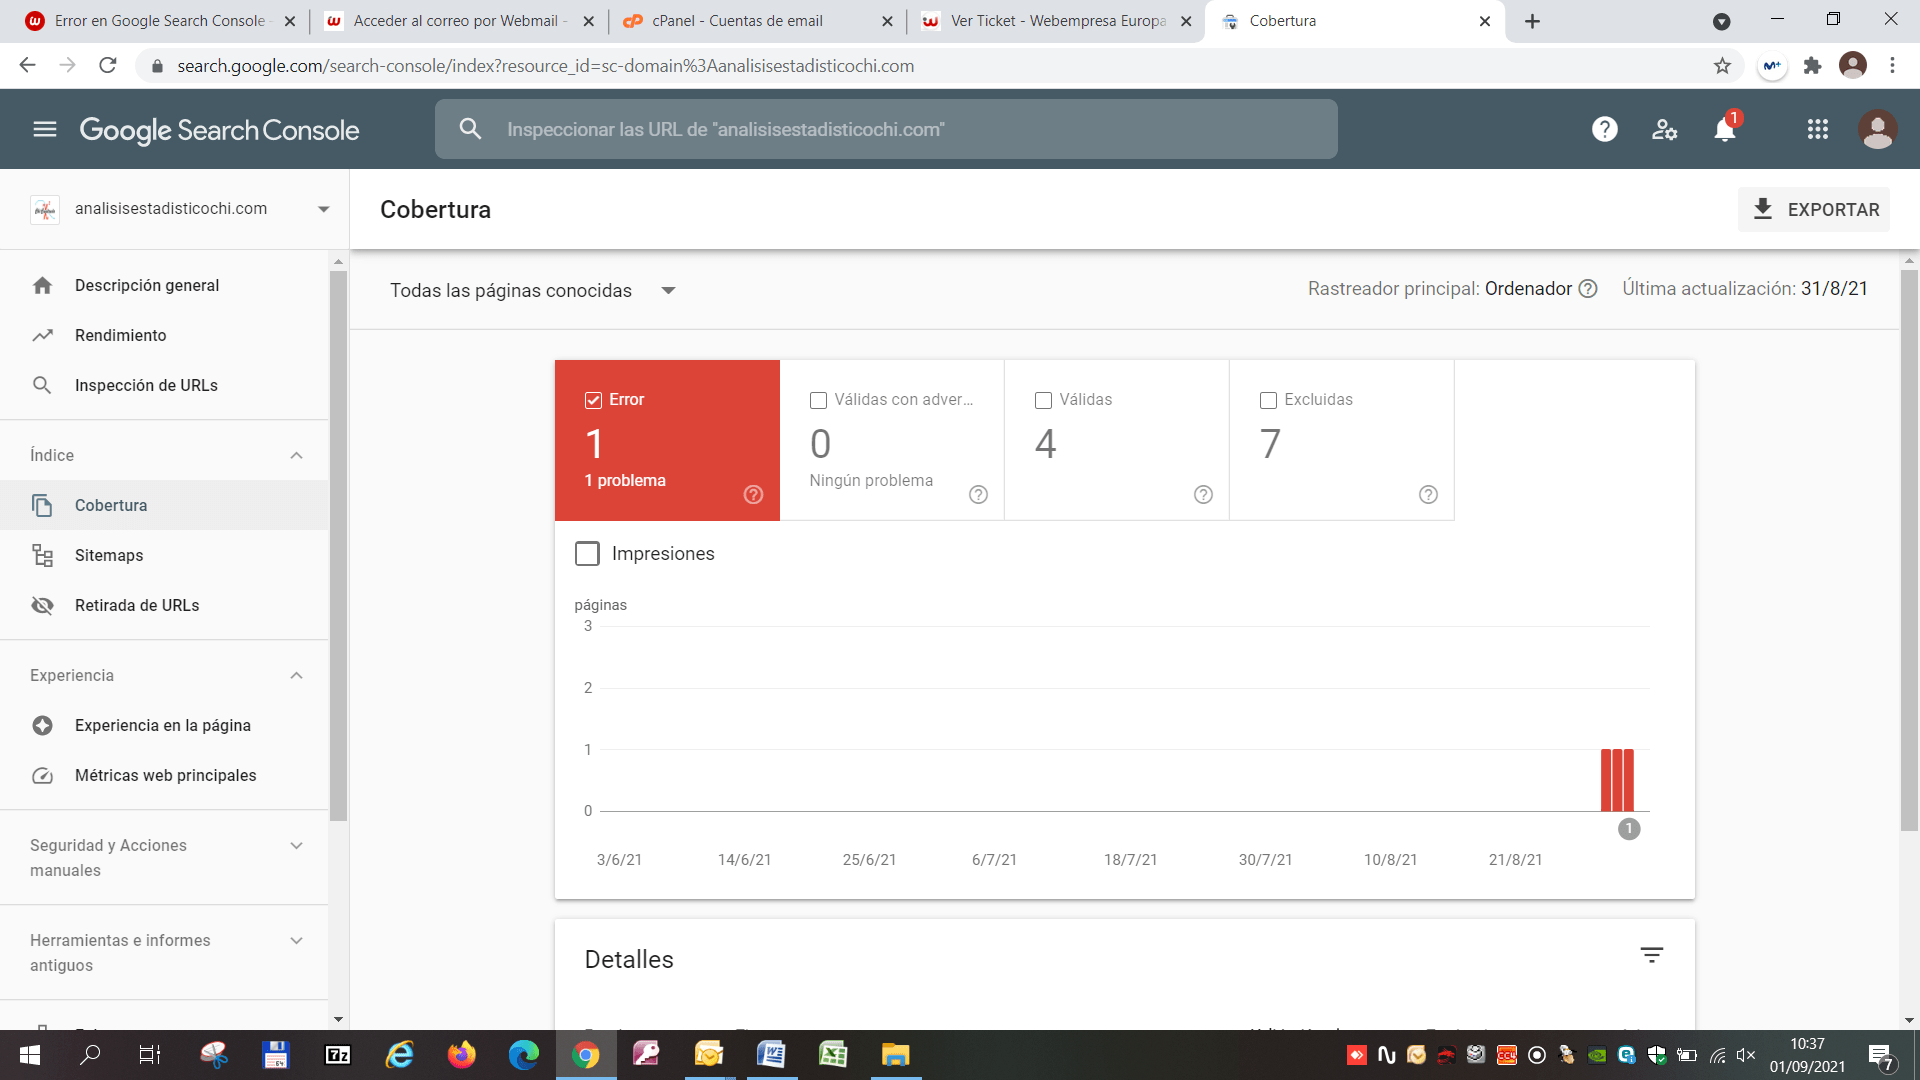Viewport: 1920px width, 1080px height.
Task: Open Retirada de URLs in sidebar
Action: (x=165, y=605)
